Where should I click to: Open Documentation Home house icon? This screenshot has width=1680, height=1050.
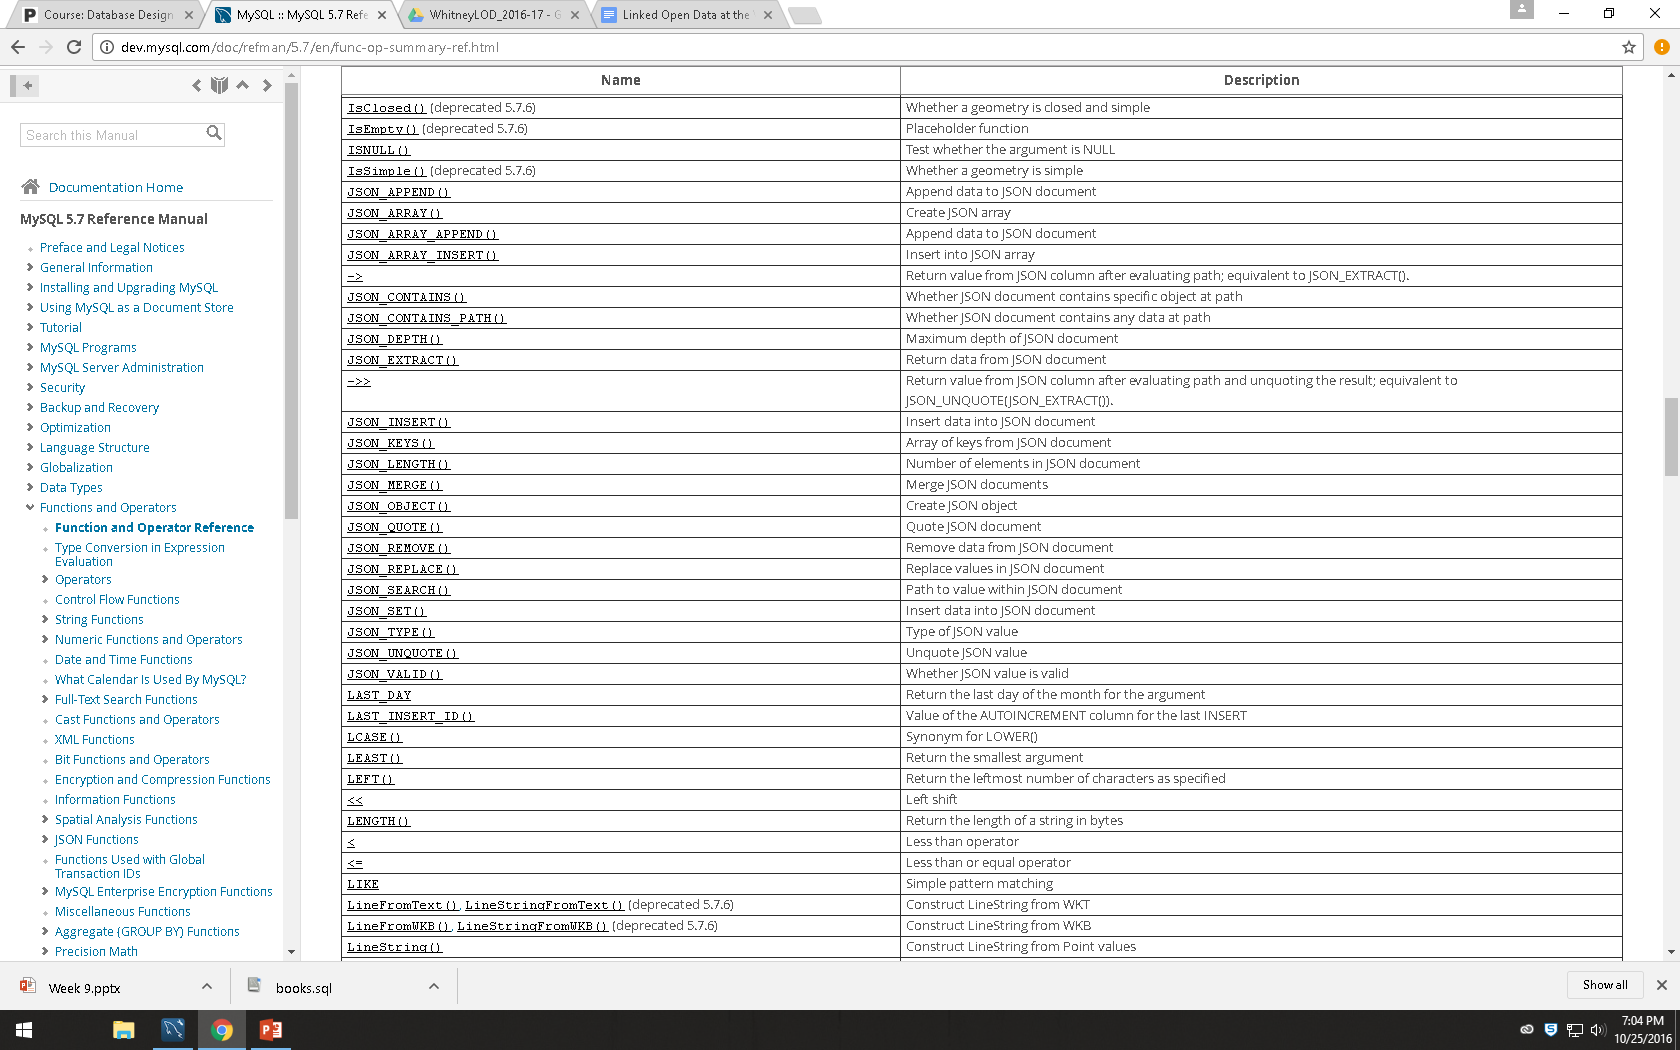tap(30, 187)
